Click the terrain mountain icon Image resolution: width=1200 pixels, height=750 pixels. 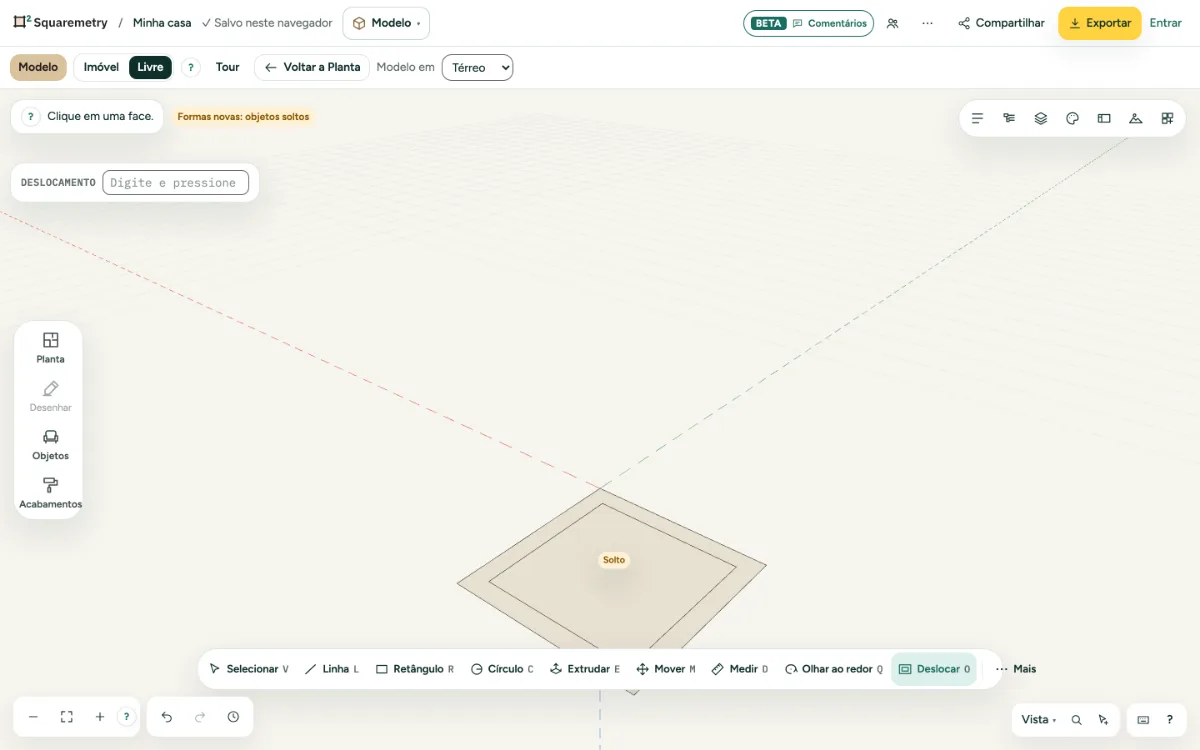point(1135,118)
